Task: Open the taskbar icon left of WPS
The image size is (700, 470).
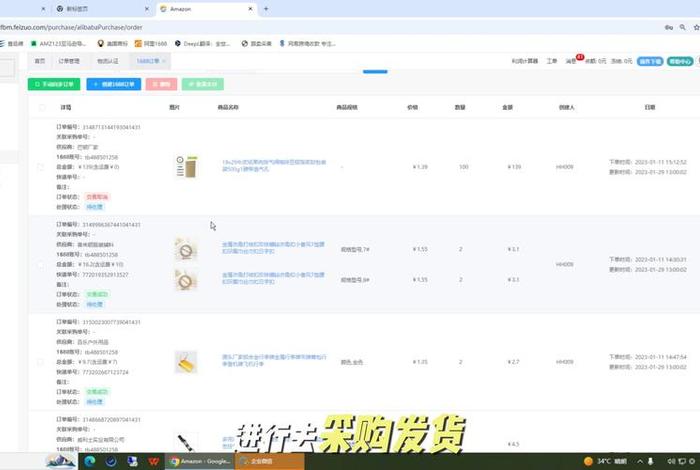Action: (132, 461)
